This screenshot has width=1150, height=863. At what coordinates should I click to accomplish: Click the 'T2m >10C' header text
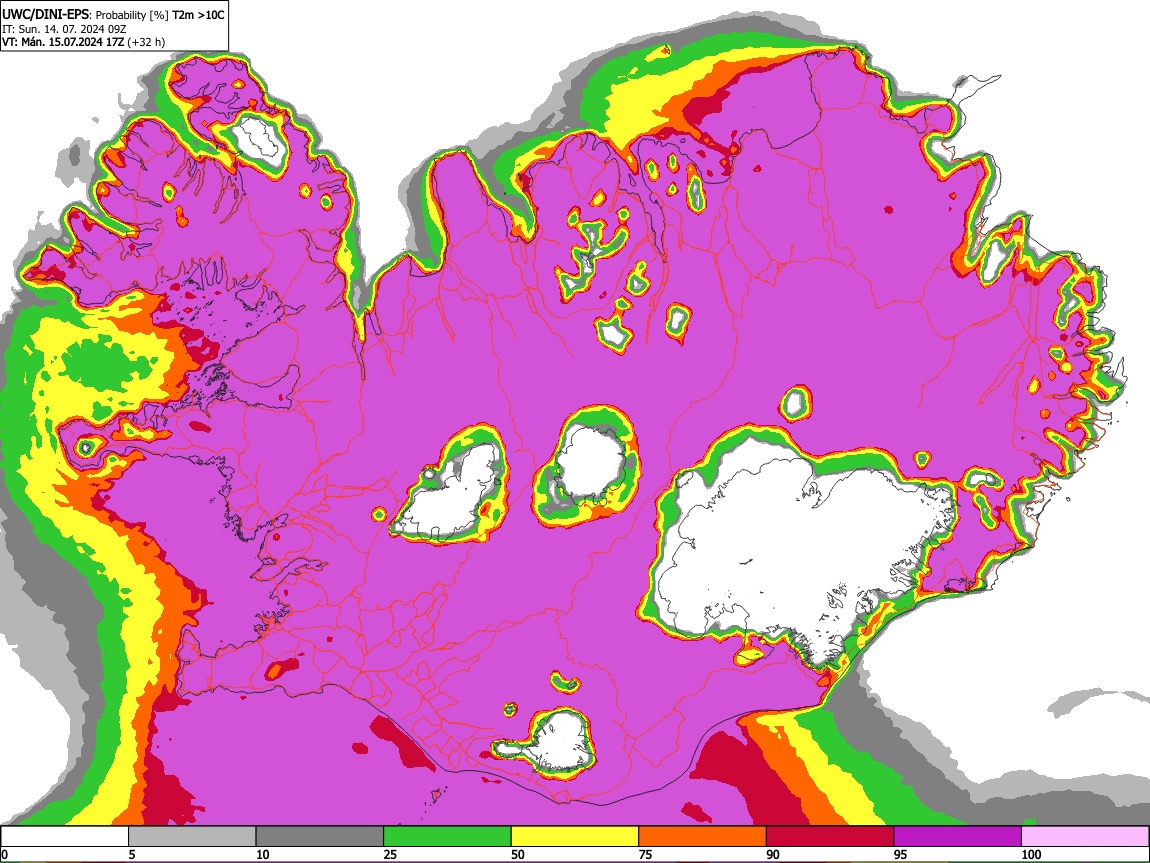point(198,15)
